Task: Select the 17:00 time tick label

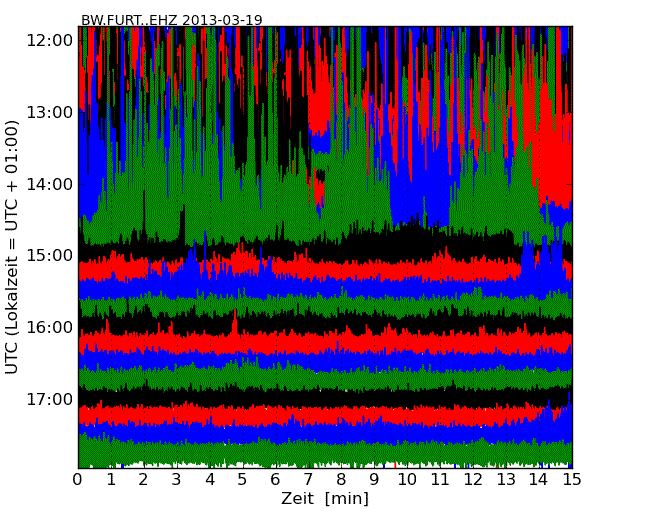Action: [x=50, y=400]
